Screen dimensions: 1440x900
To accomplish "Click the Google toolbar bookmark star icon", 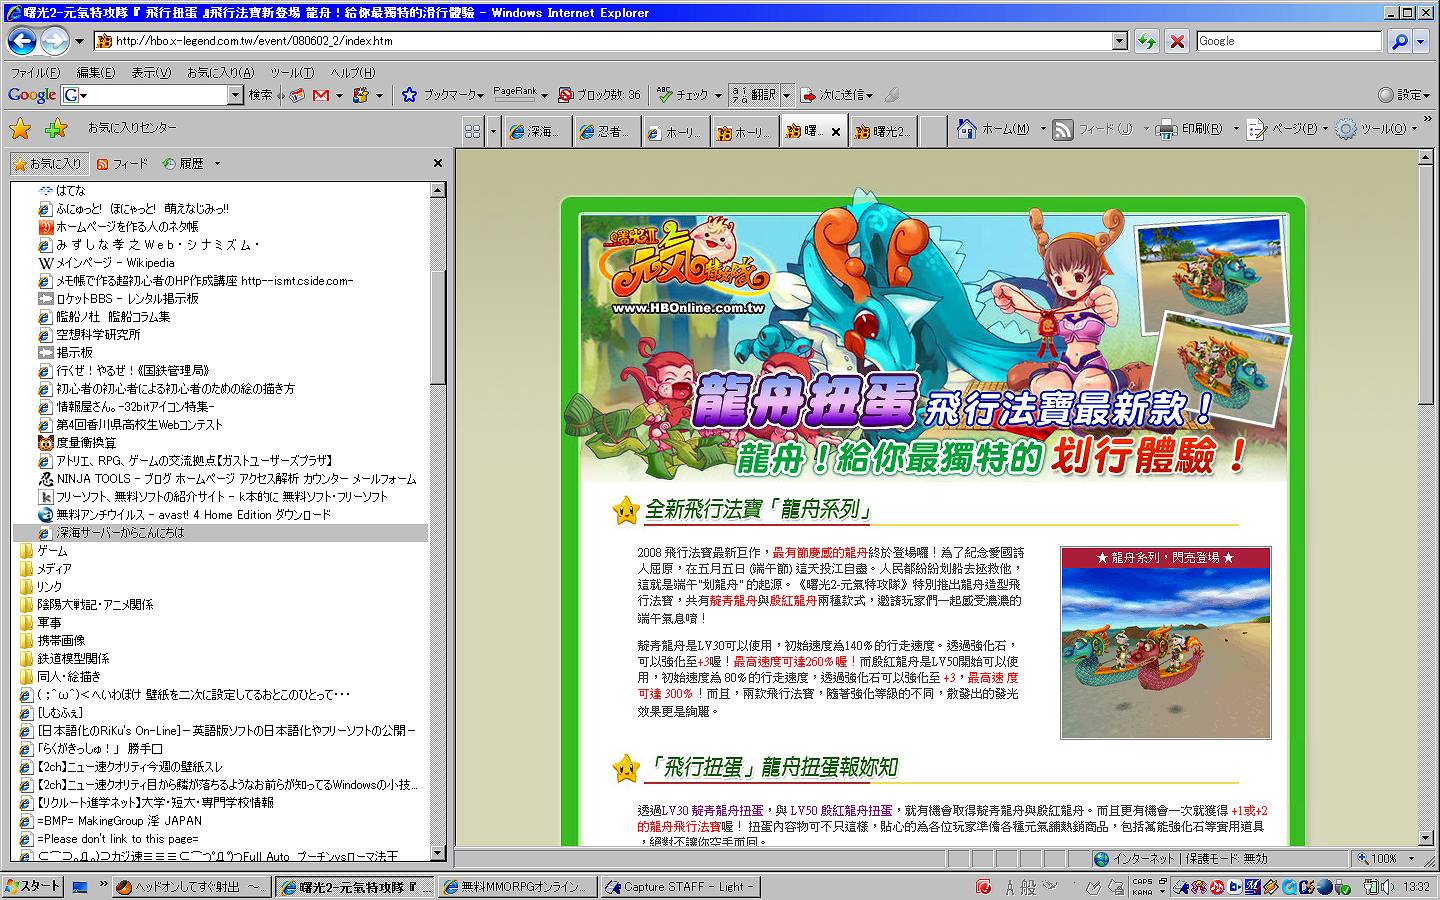I will coord(409,95).
